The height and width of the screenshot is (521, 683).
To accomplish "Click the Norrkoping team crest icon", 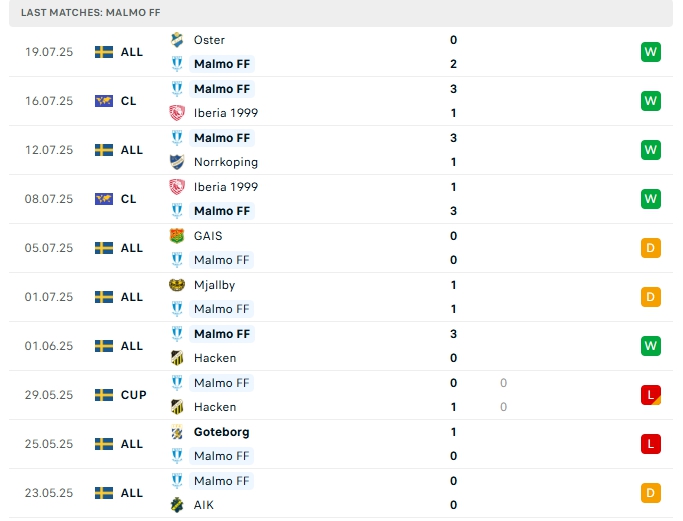I will pyautogui.click(x=178, y=162).
